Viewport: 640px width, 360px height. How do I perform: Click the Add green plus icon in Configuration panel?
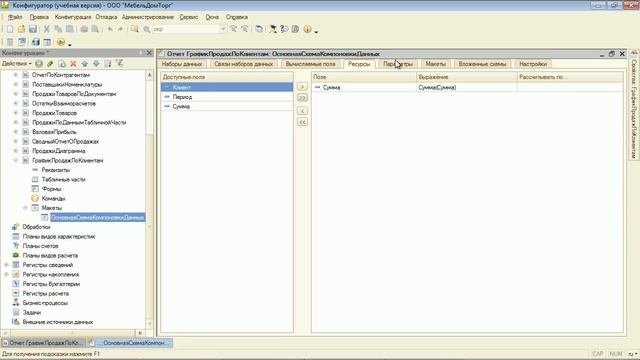(39, 64)
